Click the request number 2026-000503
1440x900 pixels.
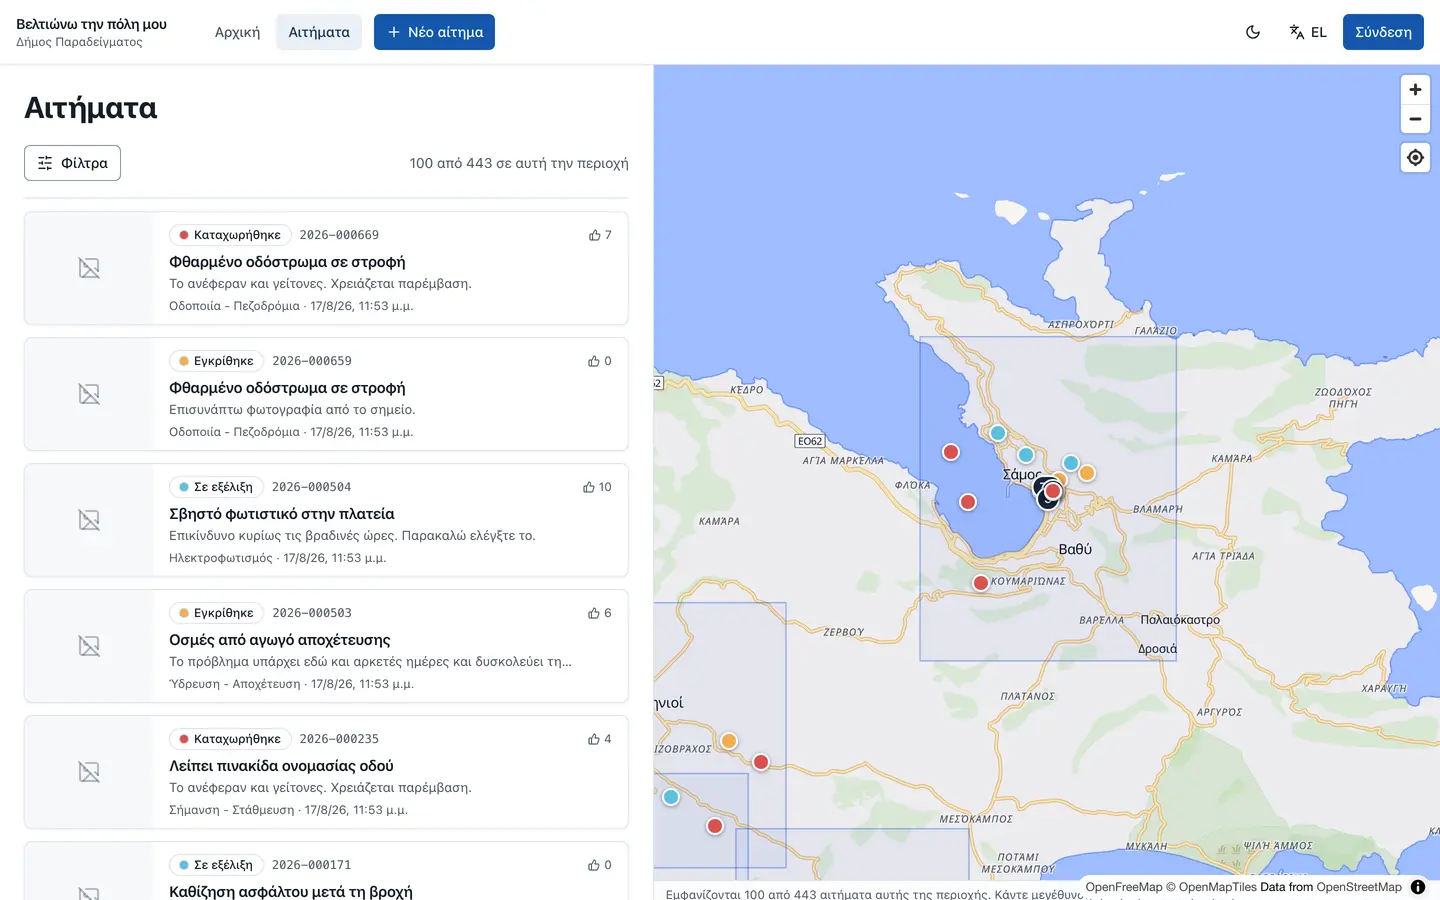(312, 613)
